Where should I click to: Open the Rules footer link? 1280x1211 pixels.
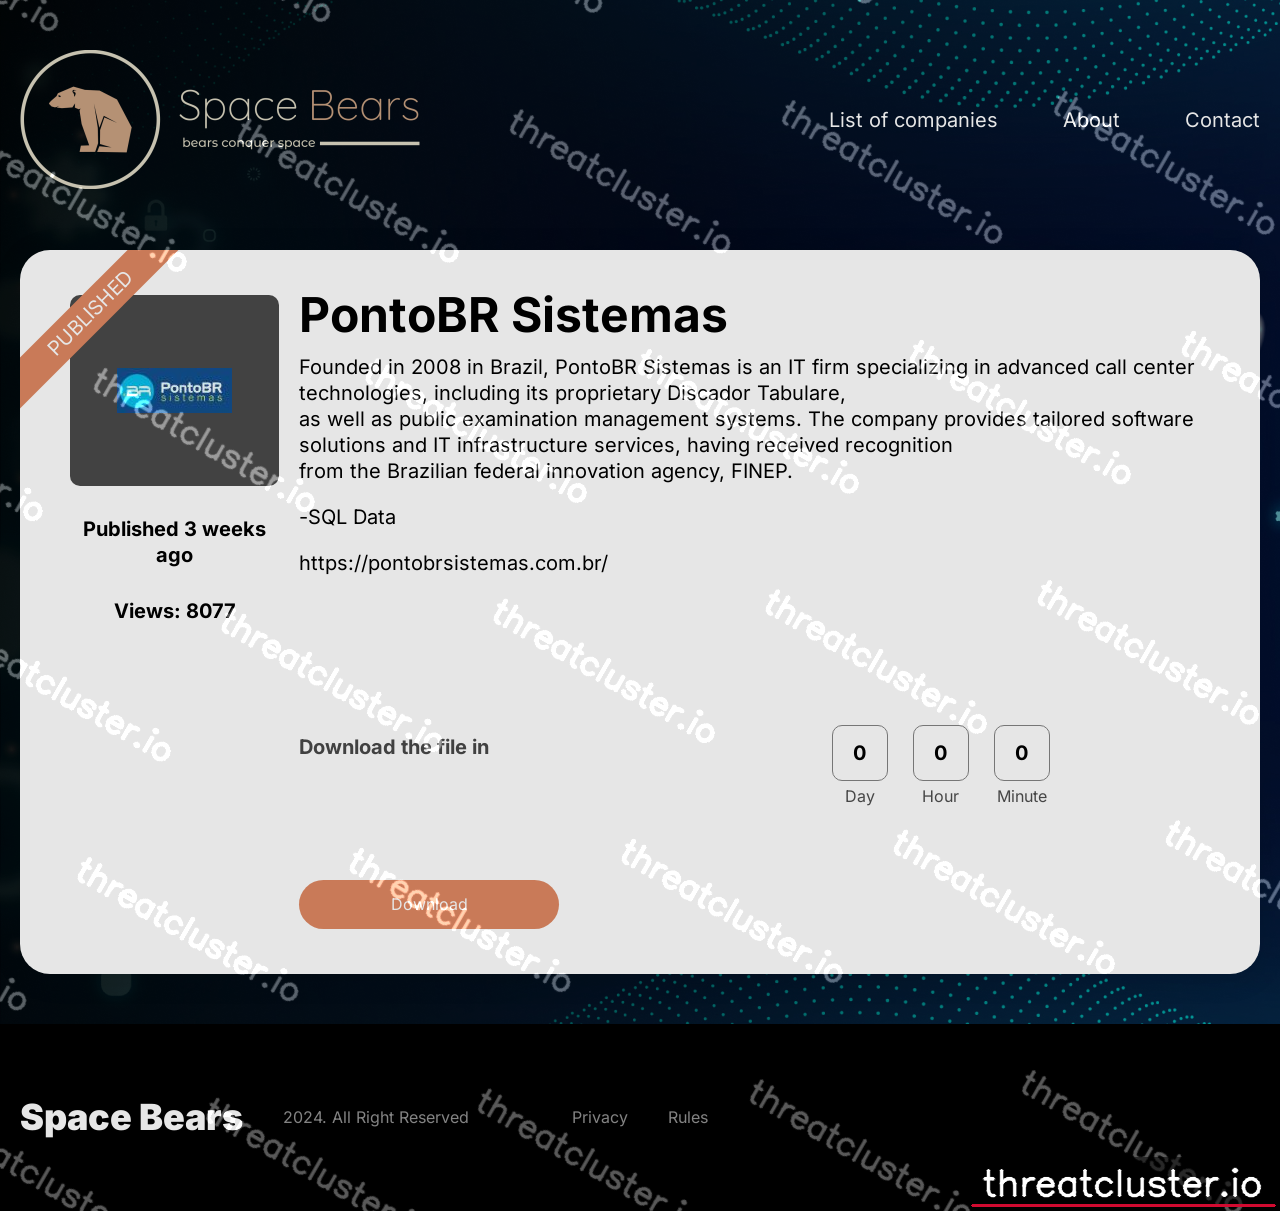[688, 1117]
